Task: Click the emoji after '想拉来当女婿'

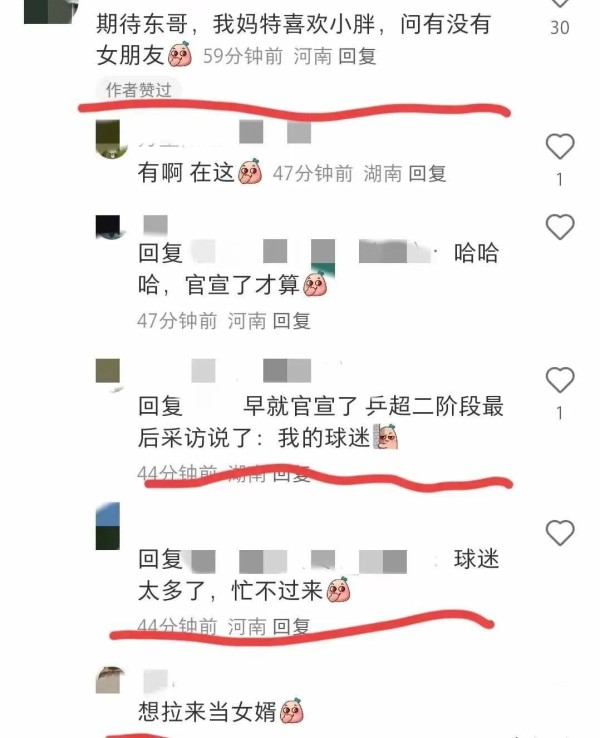Action: [x=292, y=711]
